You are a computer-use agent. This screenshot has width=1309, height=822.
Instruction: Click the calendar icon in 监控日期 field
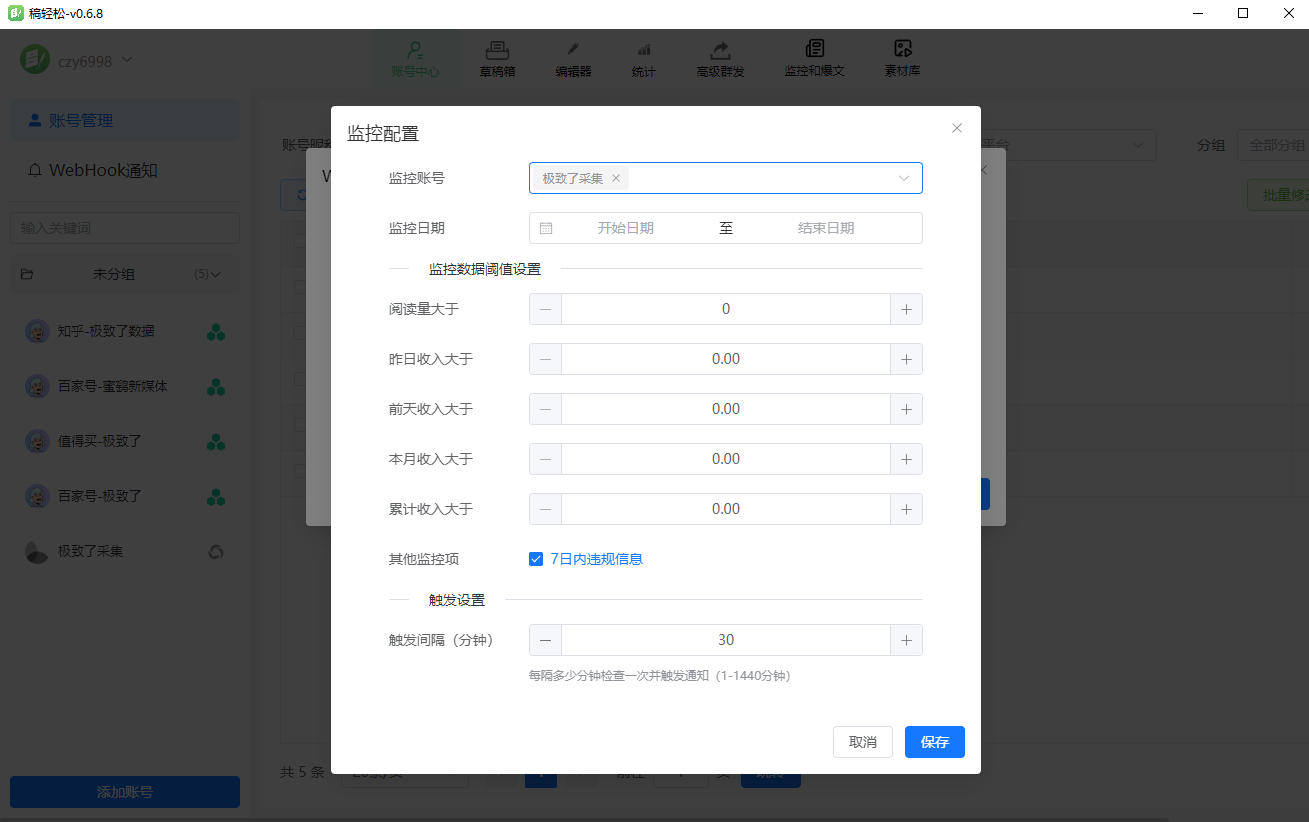[x=546, y=228]
